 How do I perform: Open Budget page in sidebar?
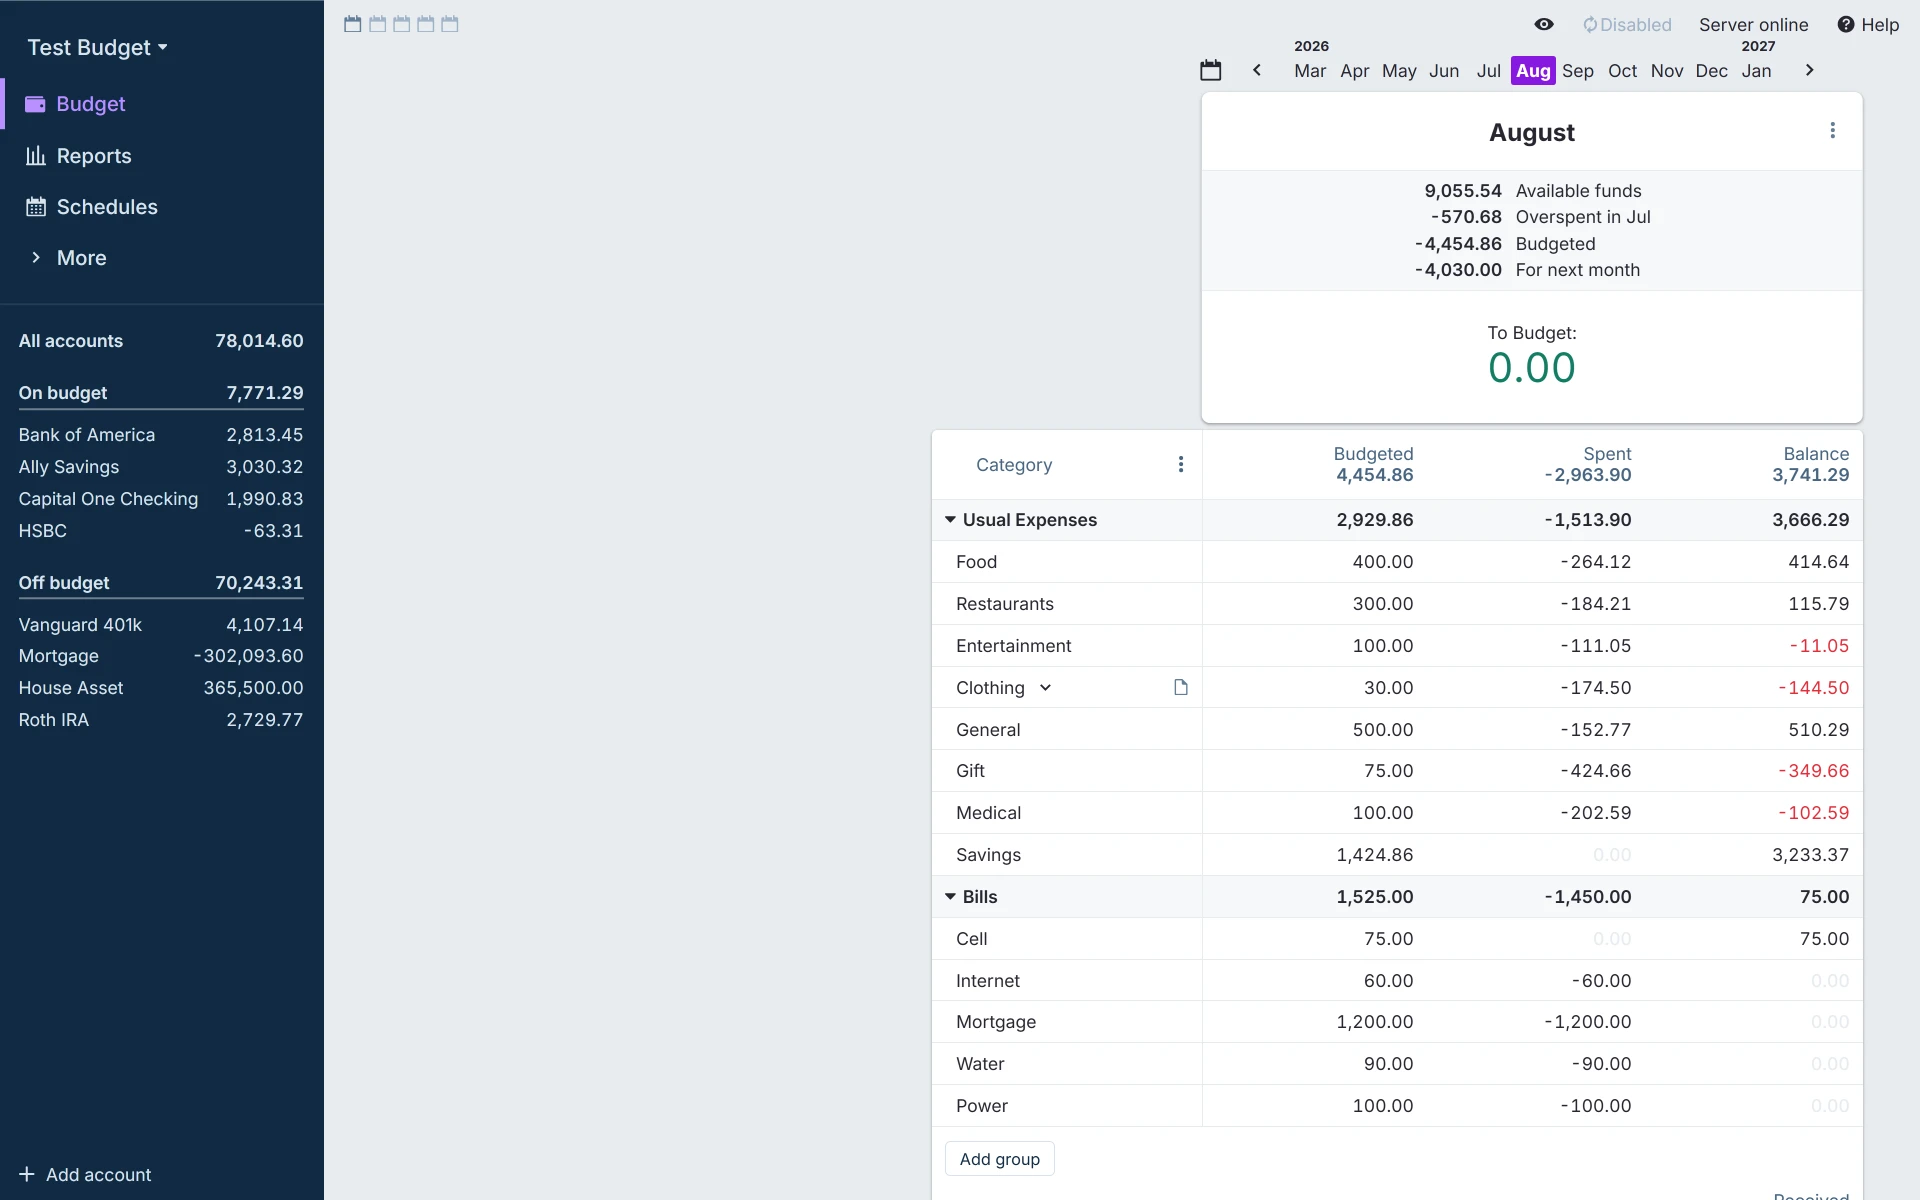[x=162, y=104]
